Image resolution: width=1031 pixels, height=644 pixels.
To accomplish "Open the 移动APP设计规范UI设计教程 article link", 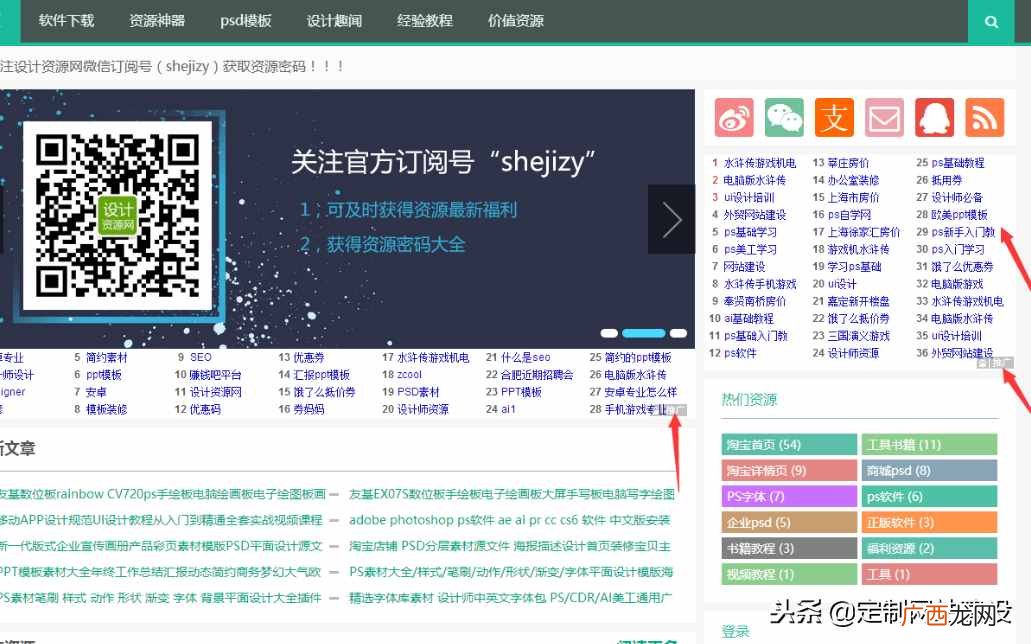I will pos(161,520).
